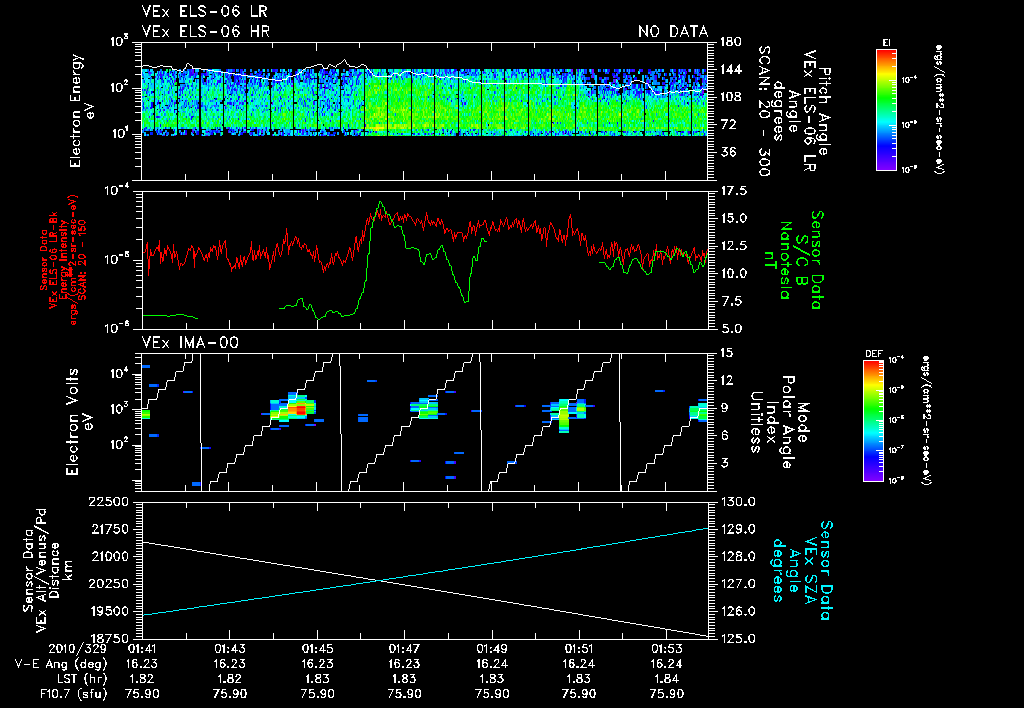Click the 180 pitch angle tick label
The width and height of the screenshot is (1024, 708).
pyautogui.click(x=730, y=42)
